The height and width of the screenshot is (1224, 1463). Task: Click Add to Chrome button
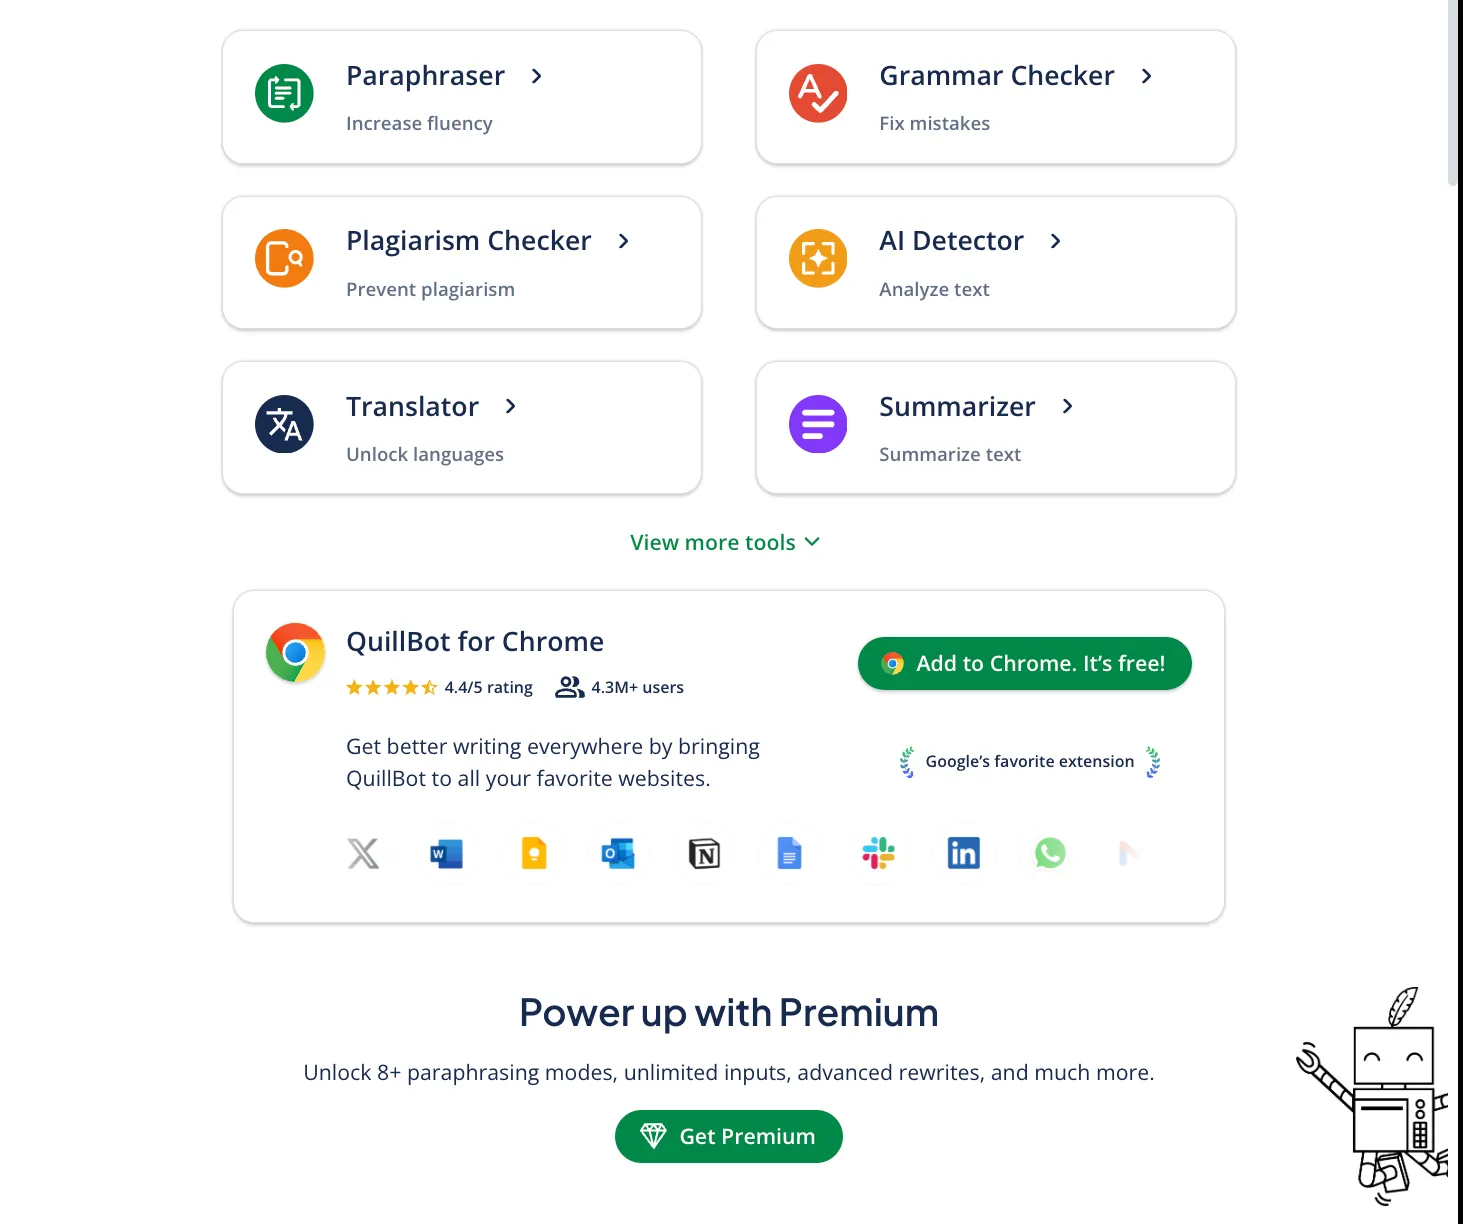pos(1024,663)
